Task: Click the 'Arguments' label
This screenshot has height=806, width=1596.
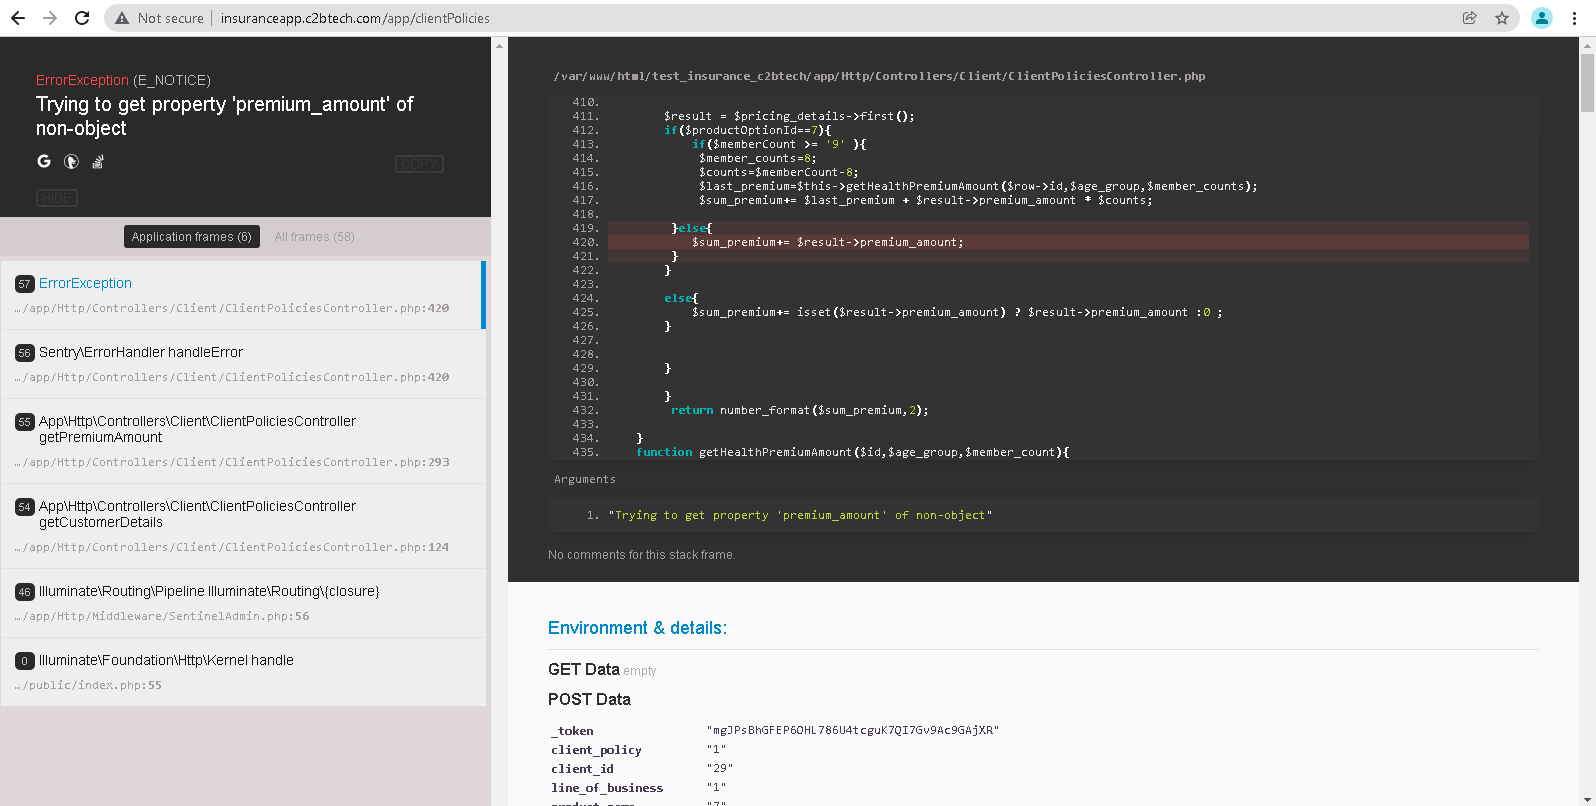Action: 585,479
